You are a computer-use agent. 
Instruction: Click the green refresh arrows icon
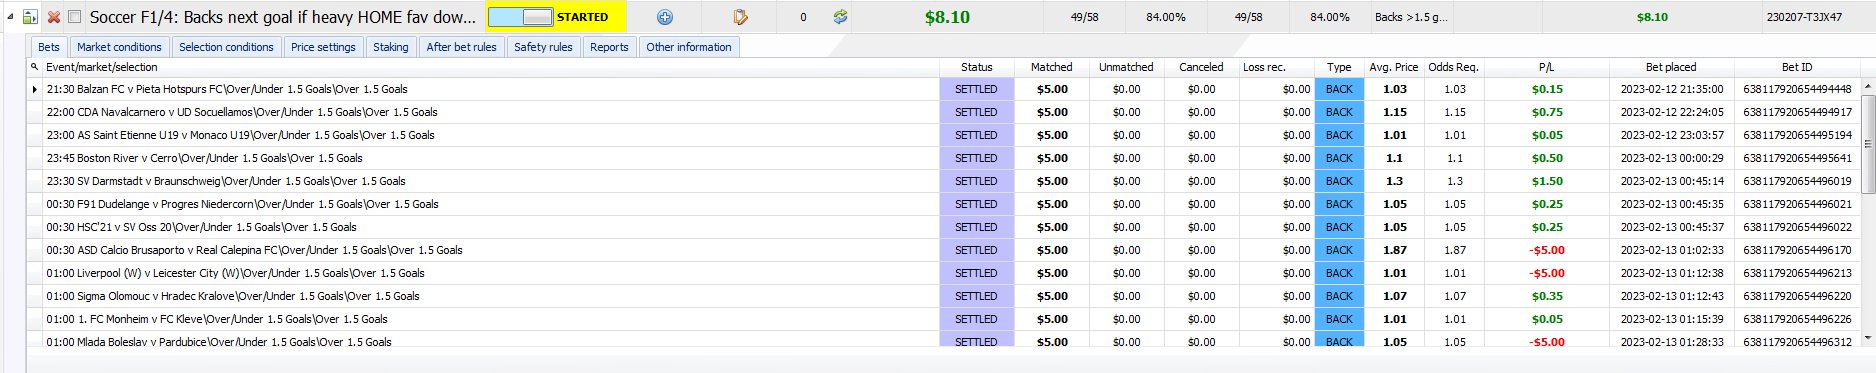click(840, 17)
